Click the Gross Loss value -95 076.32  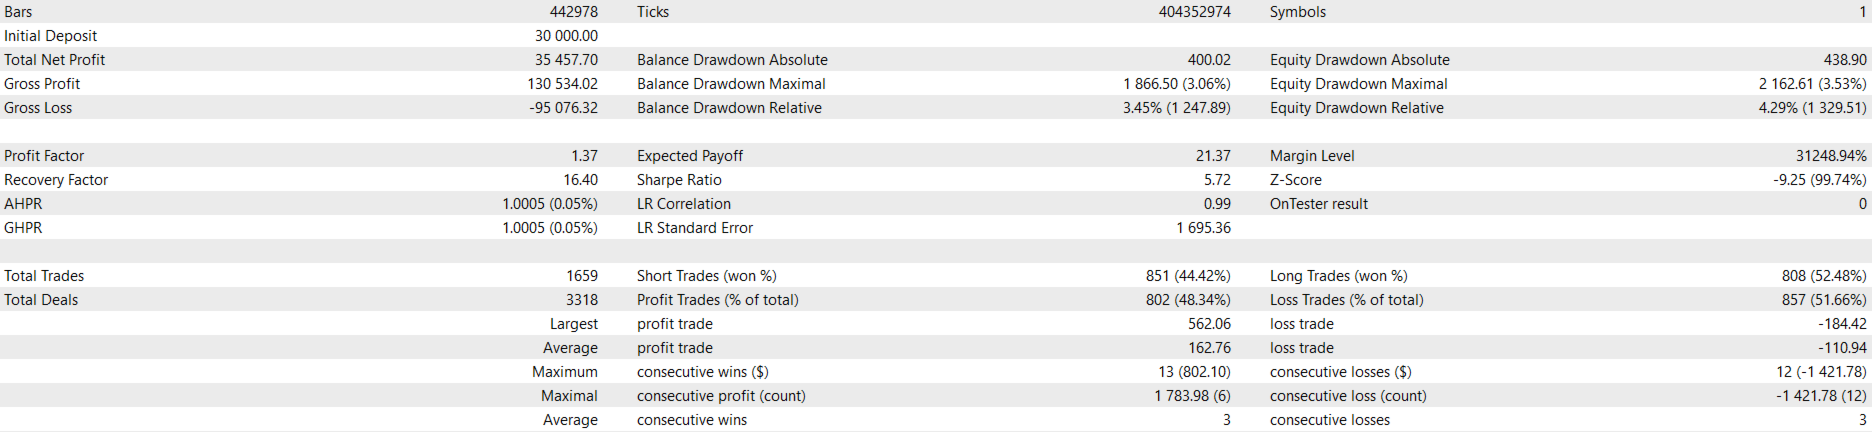coord(563,108)
